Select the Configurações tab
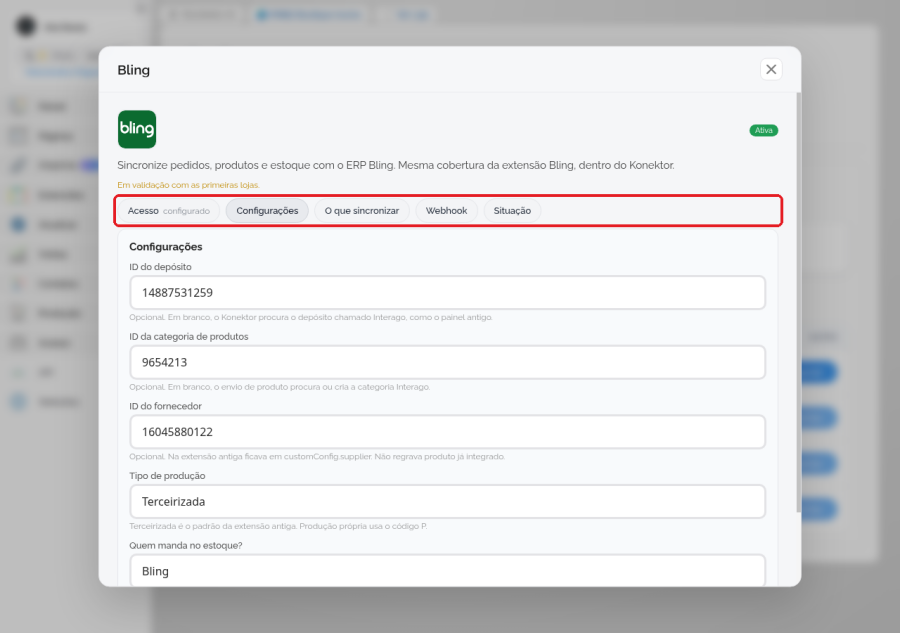 click(267, 211)
